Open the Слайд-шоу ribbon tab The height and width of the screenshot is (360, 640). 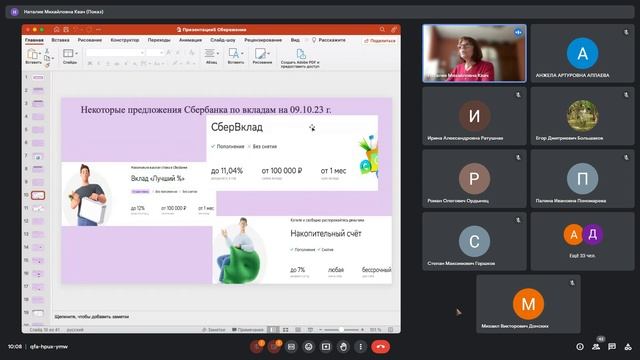tap(223, 40)
